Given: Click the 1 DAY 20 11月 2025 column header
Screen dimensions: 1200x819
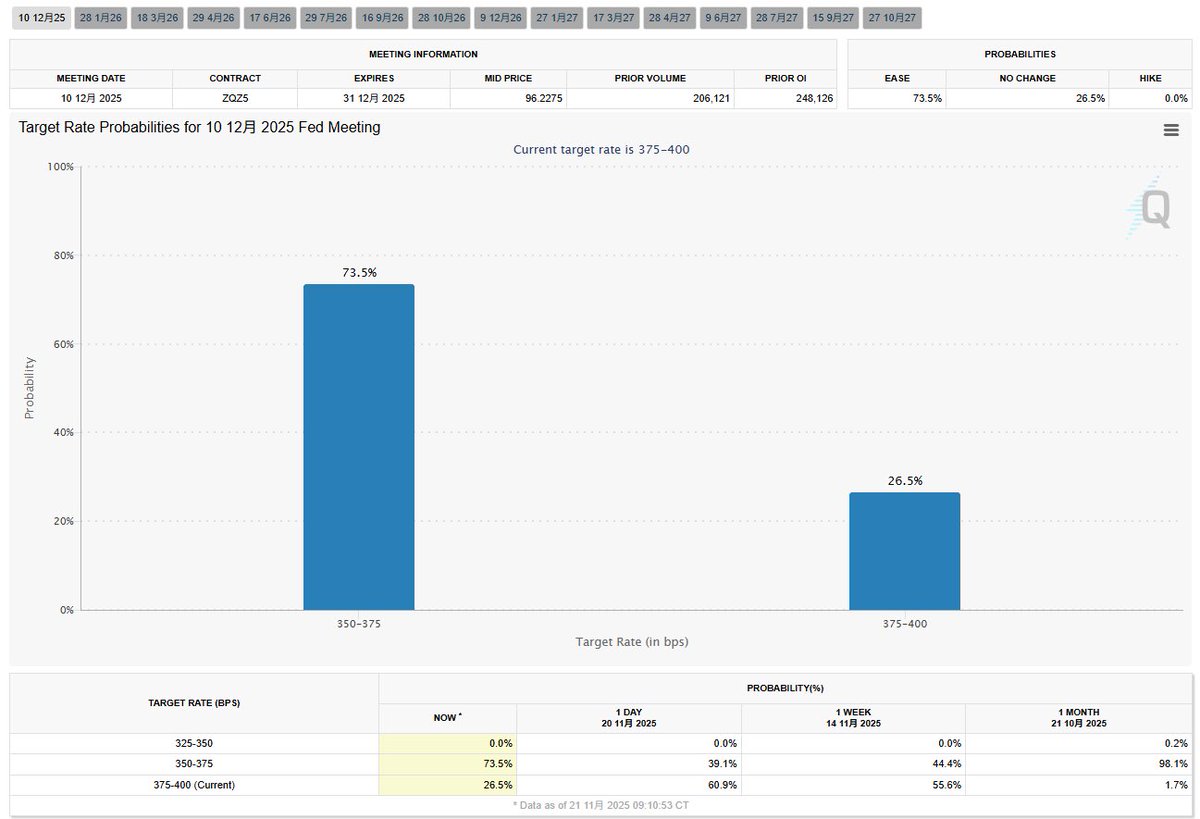Looking at the screenshot, I should [x=629, y=718].
